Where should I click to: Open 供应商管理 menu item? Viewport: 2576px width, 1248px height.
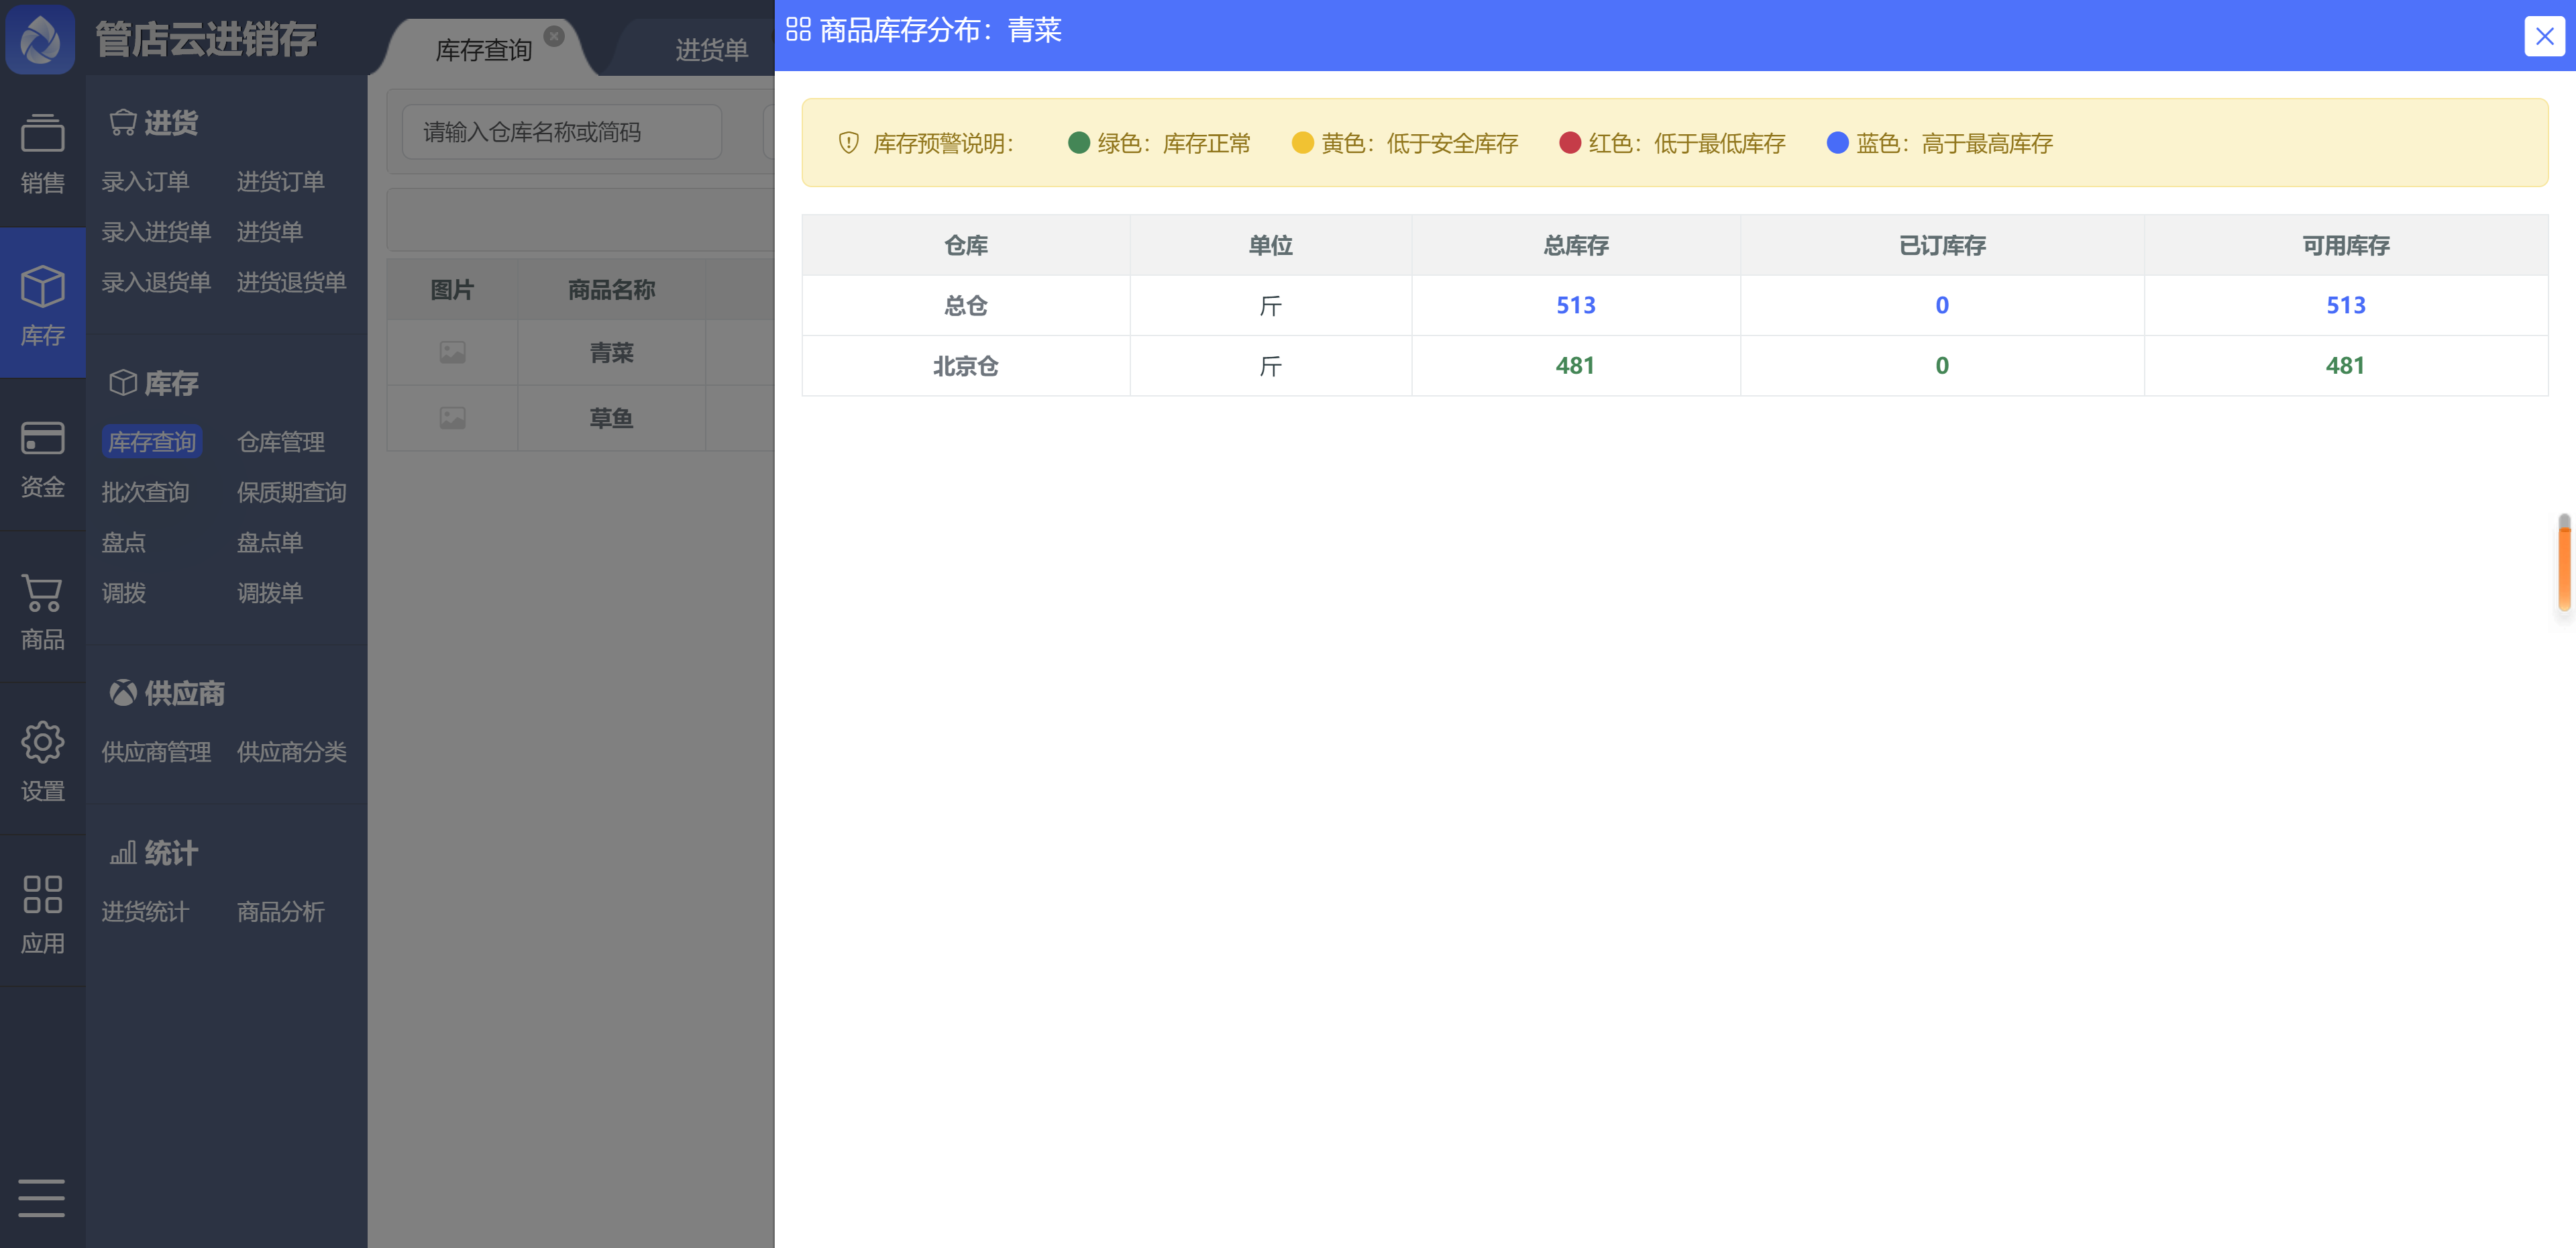(x=156, y=752)
